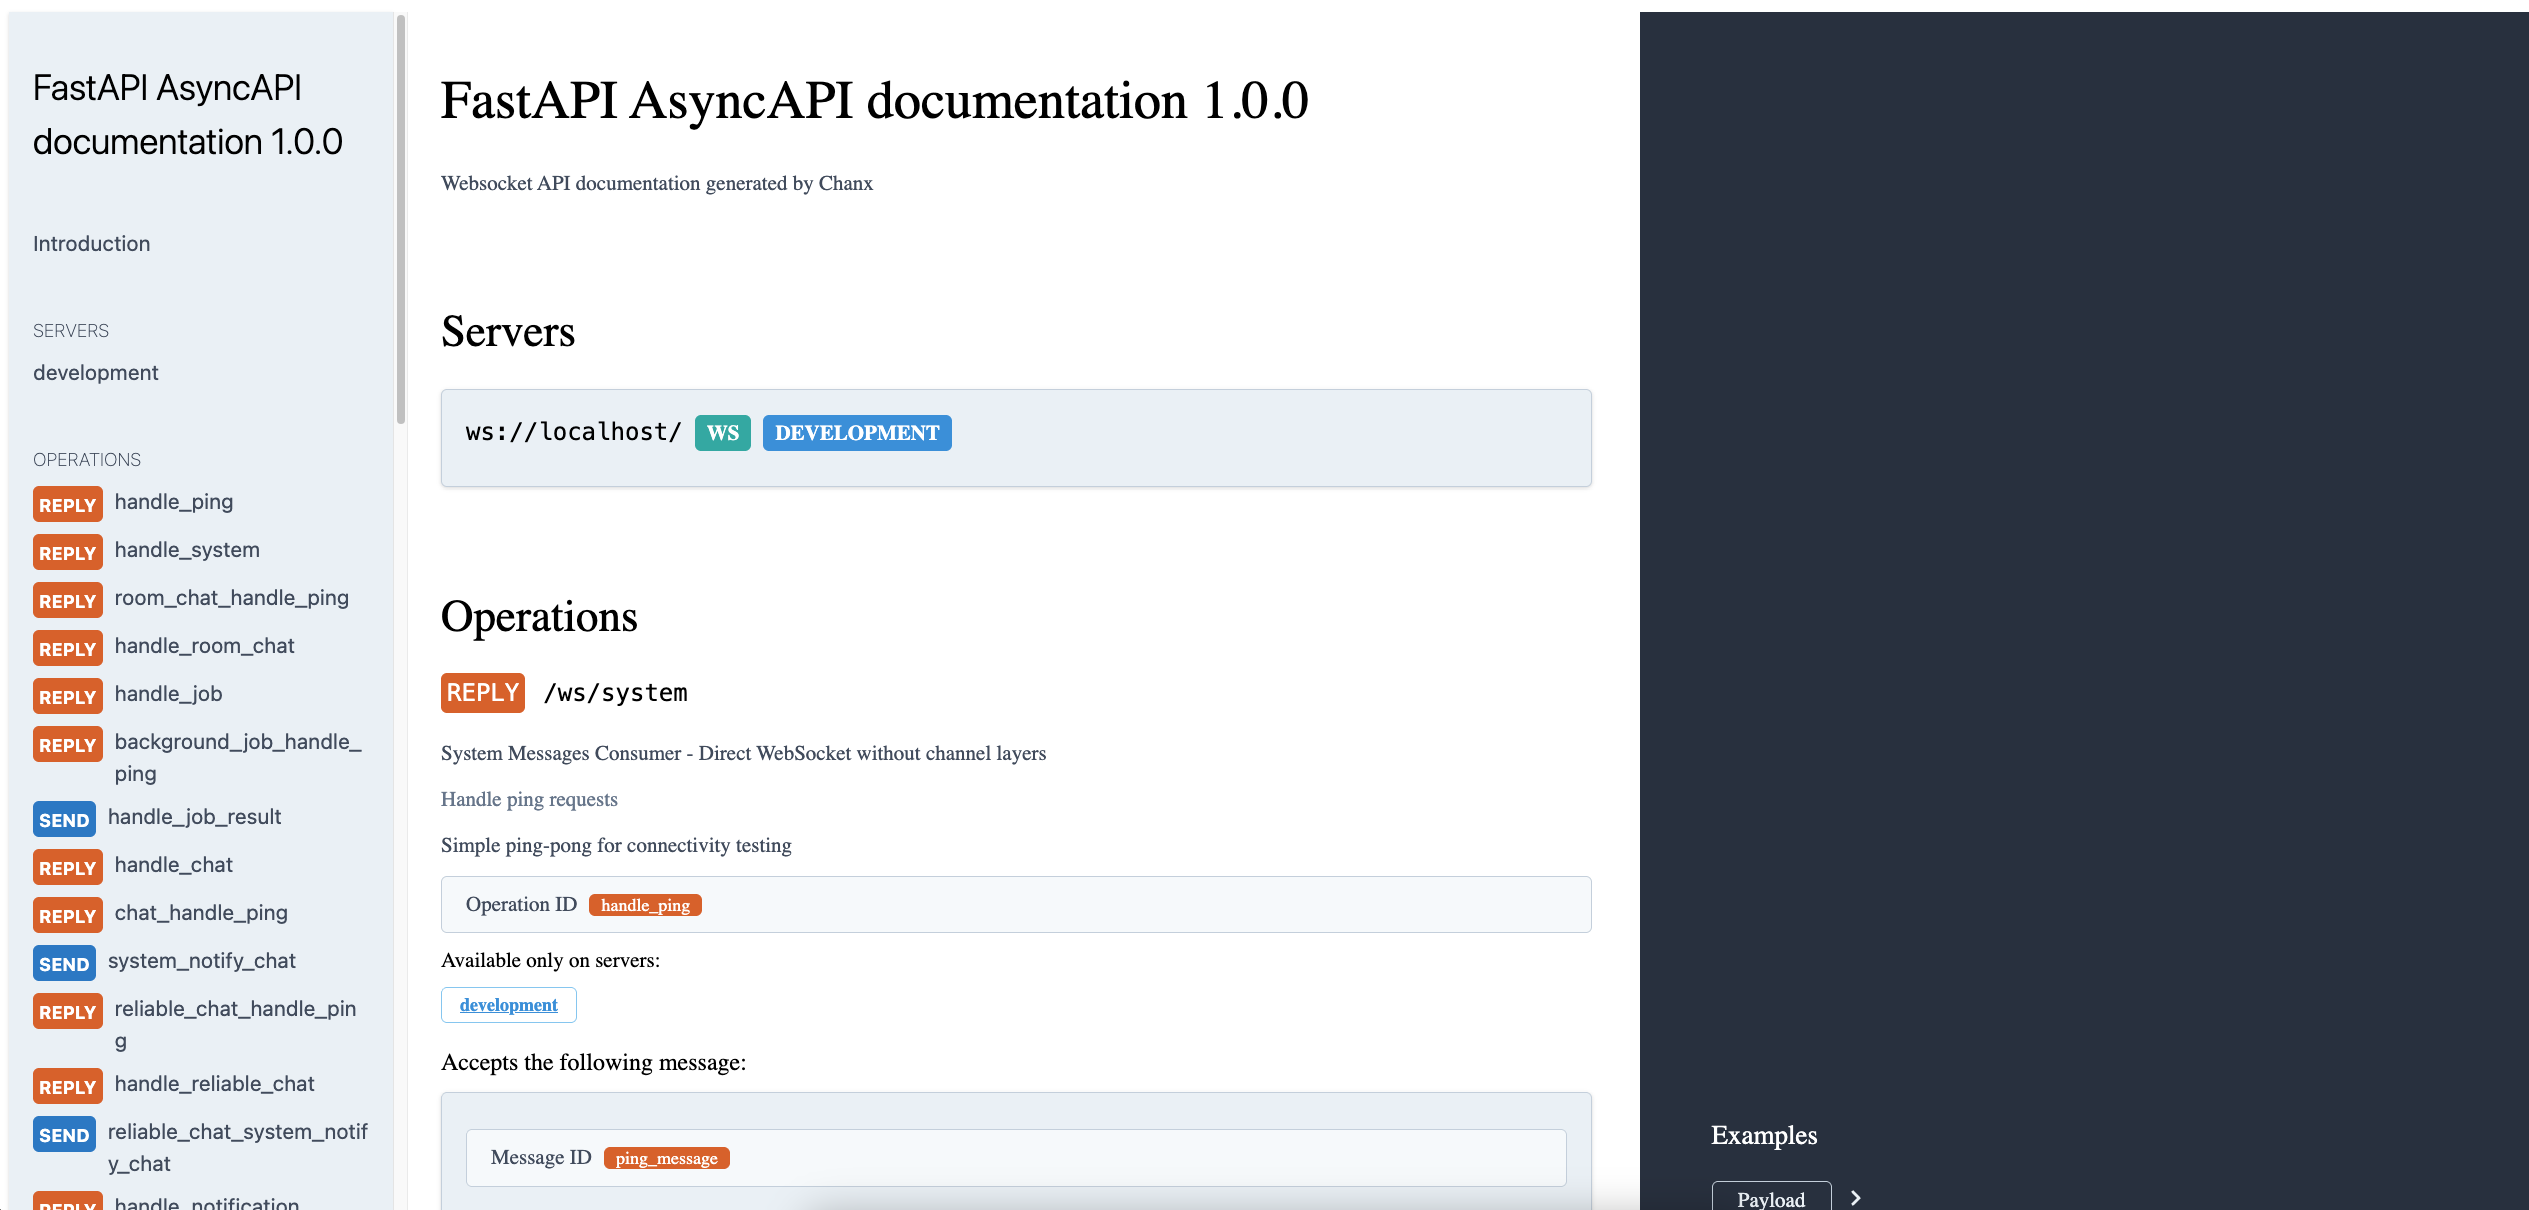Open reliable_chat_handle_ping operation
This screenshot has height=1210, width=2529.
pos(235,1024)
